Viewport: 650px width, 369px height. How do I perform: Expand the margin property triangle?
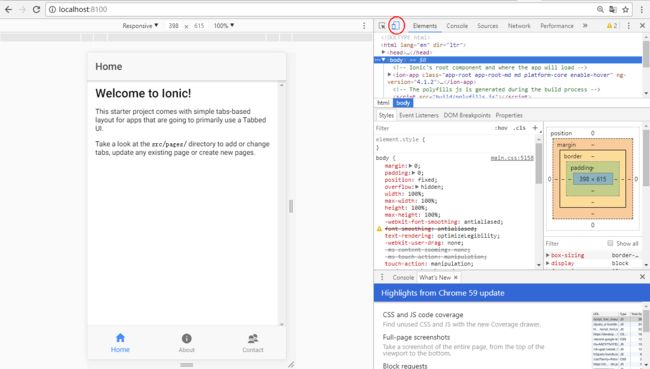click(x=410, y=166)
